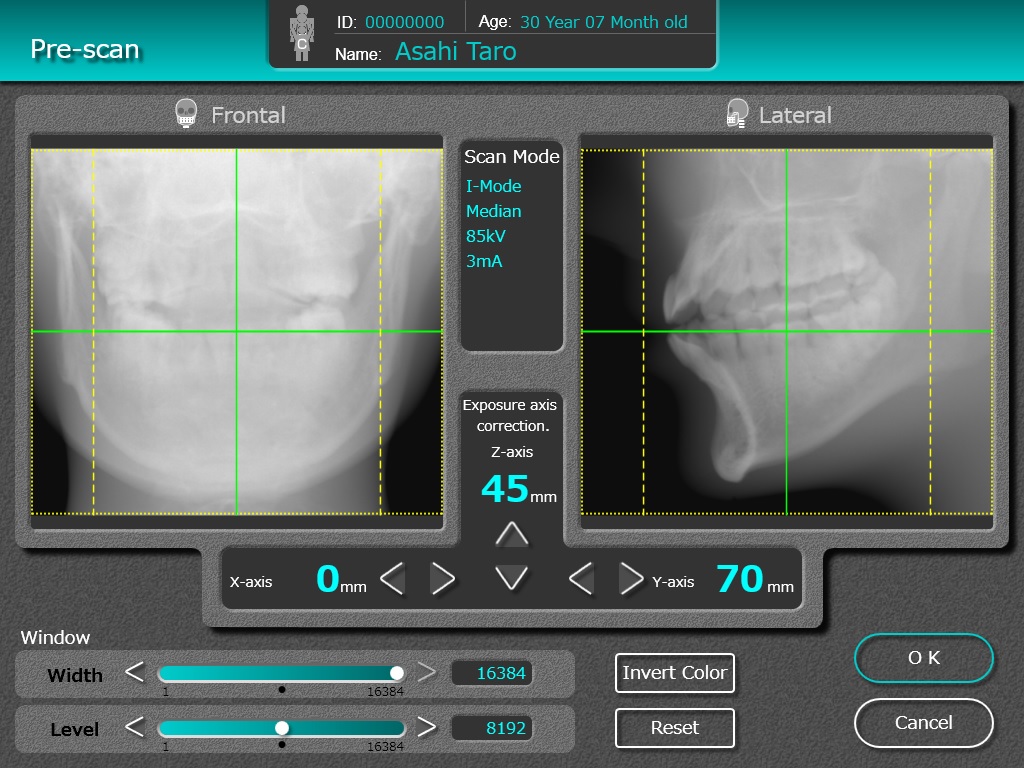Screen dimensions: 1024x768
Task: Click the lateral skull icon
Action: pos(737,114)
